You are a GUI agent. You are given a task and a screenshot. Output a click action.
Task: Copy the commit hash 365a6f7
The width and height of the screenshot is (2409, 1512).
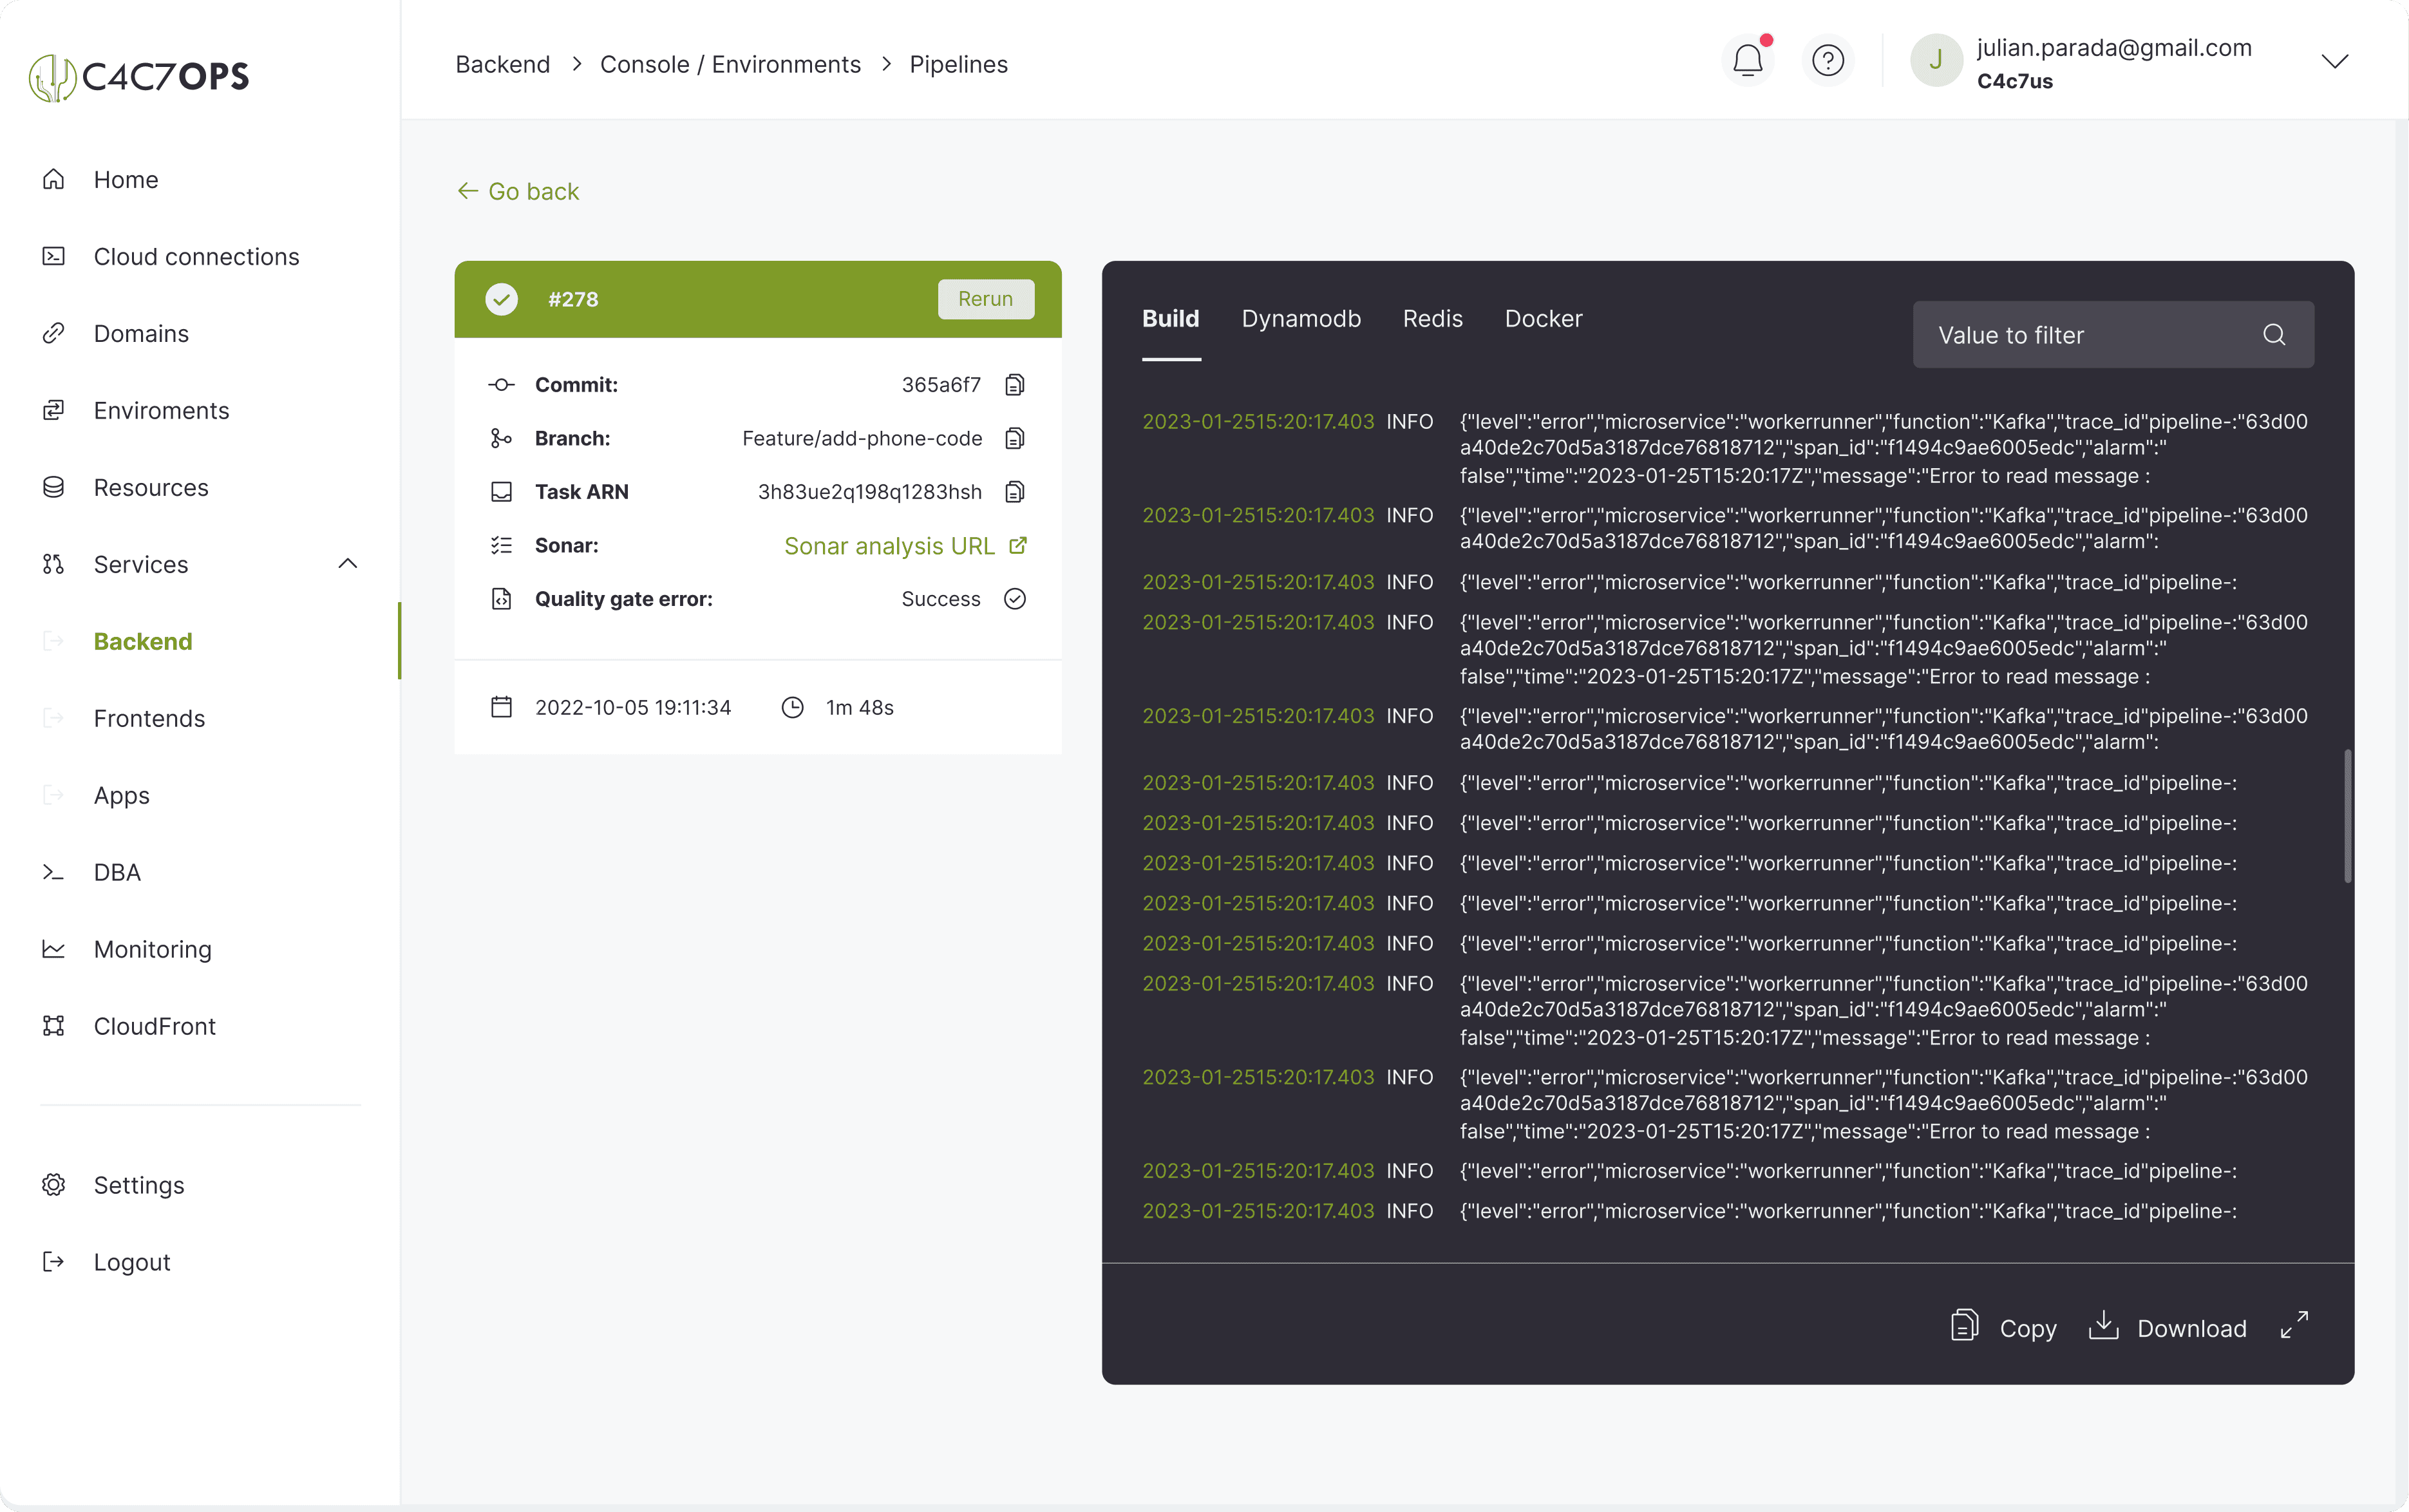[x=1014, y=384]
